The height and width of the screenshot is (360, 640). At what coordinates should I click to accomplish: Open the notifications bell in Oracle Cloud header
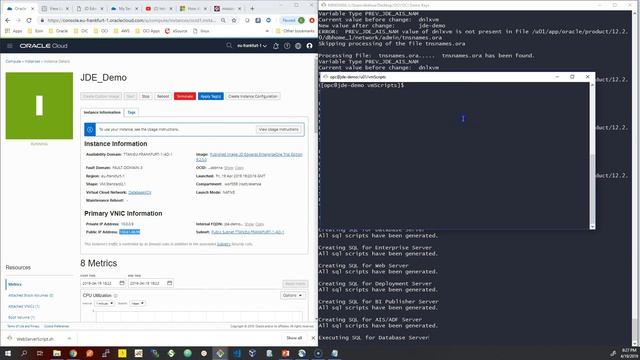(x=276, y=46)
